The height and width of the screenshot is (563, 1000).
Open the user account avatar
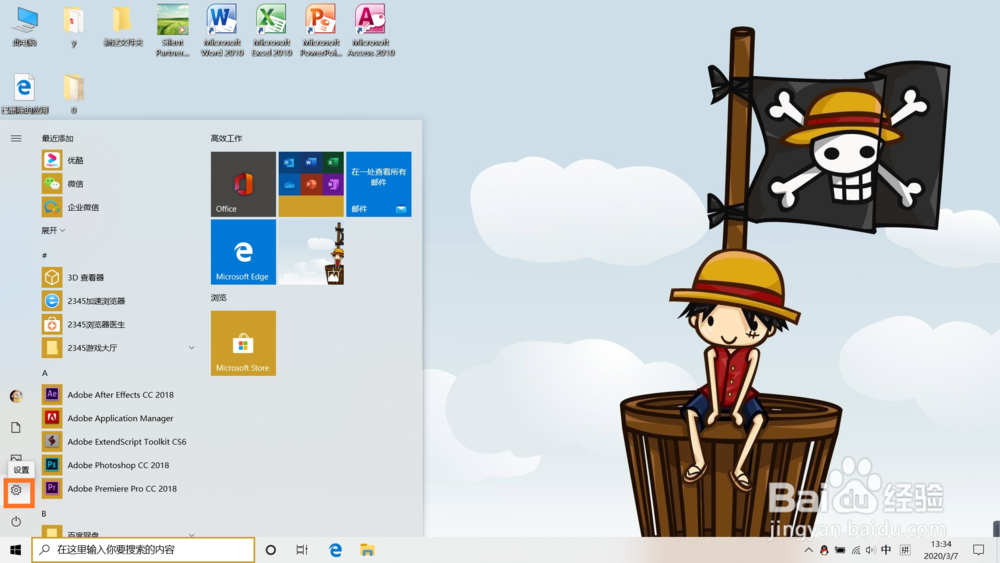click(16, 396)
